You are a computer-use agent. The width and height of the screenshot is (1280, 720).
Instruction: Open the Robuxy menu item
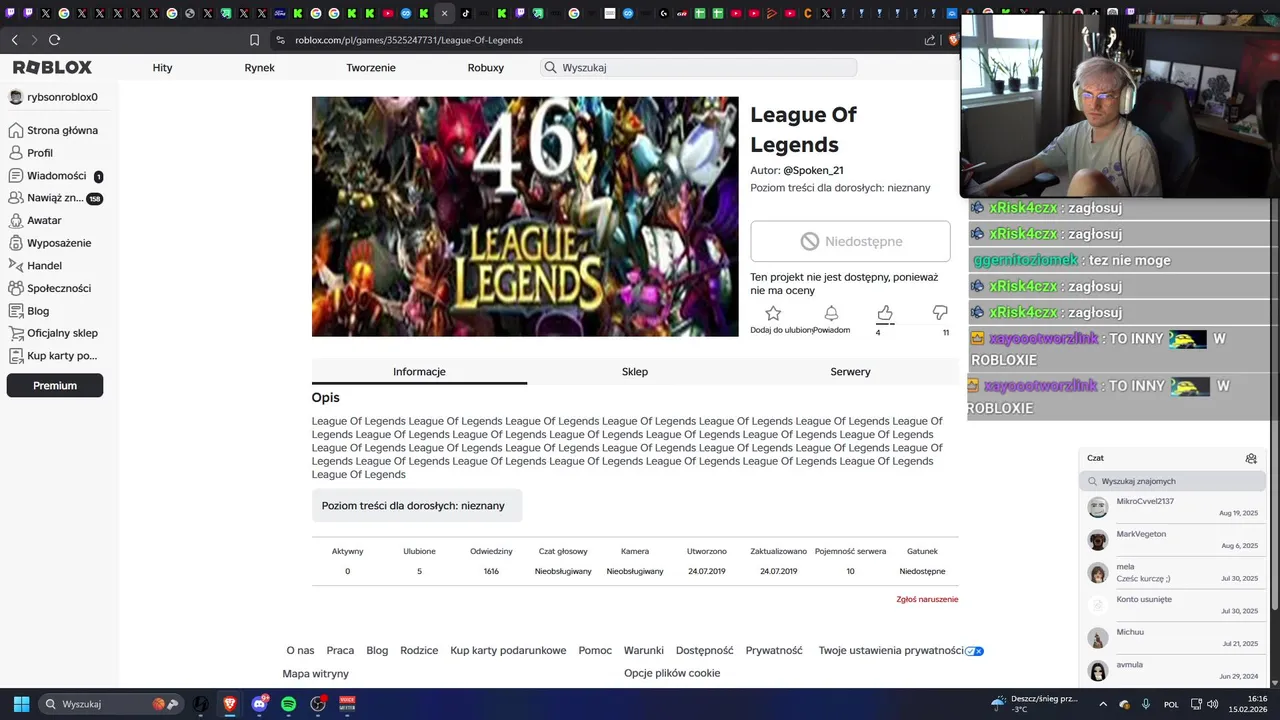[x=486, y=67]
